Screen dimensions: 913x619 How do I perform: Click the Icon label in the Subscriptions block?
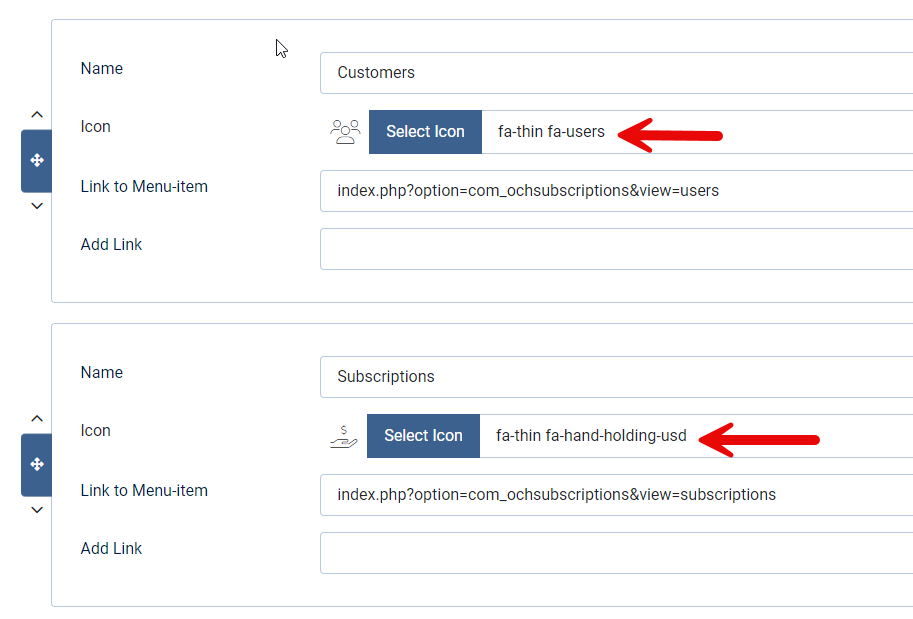coord(95,431)
